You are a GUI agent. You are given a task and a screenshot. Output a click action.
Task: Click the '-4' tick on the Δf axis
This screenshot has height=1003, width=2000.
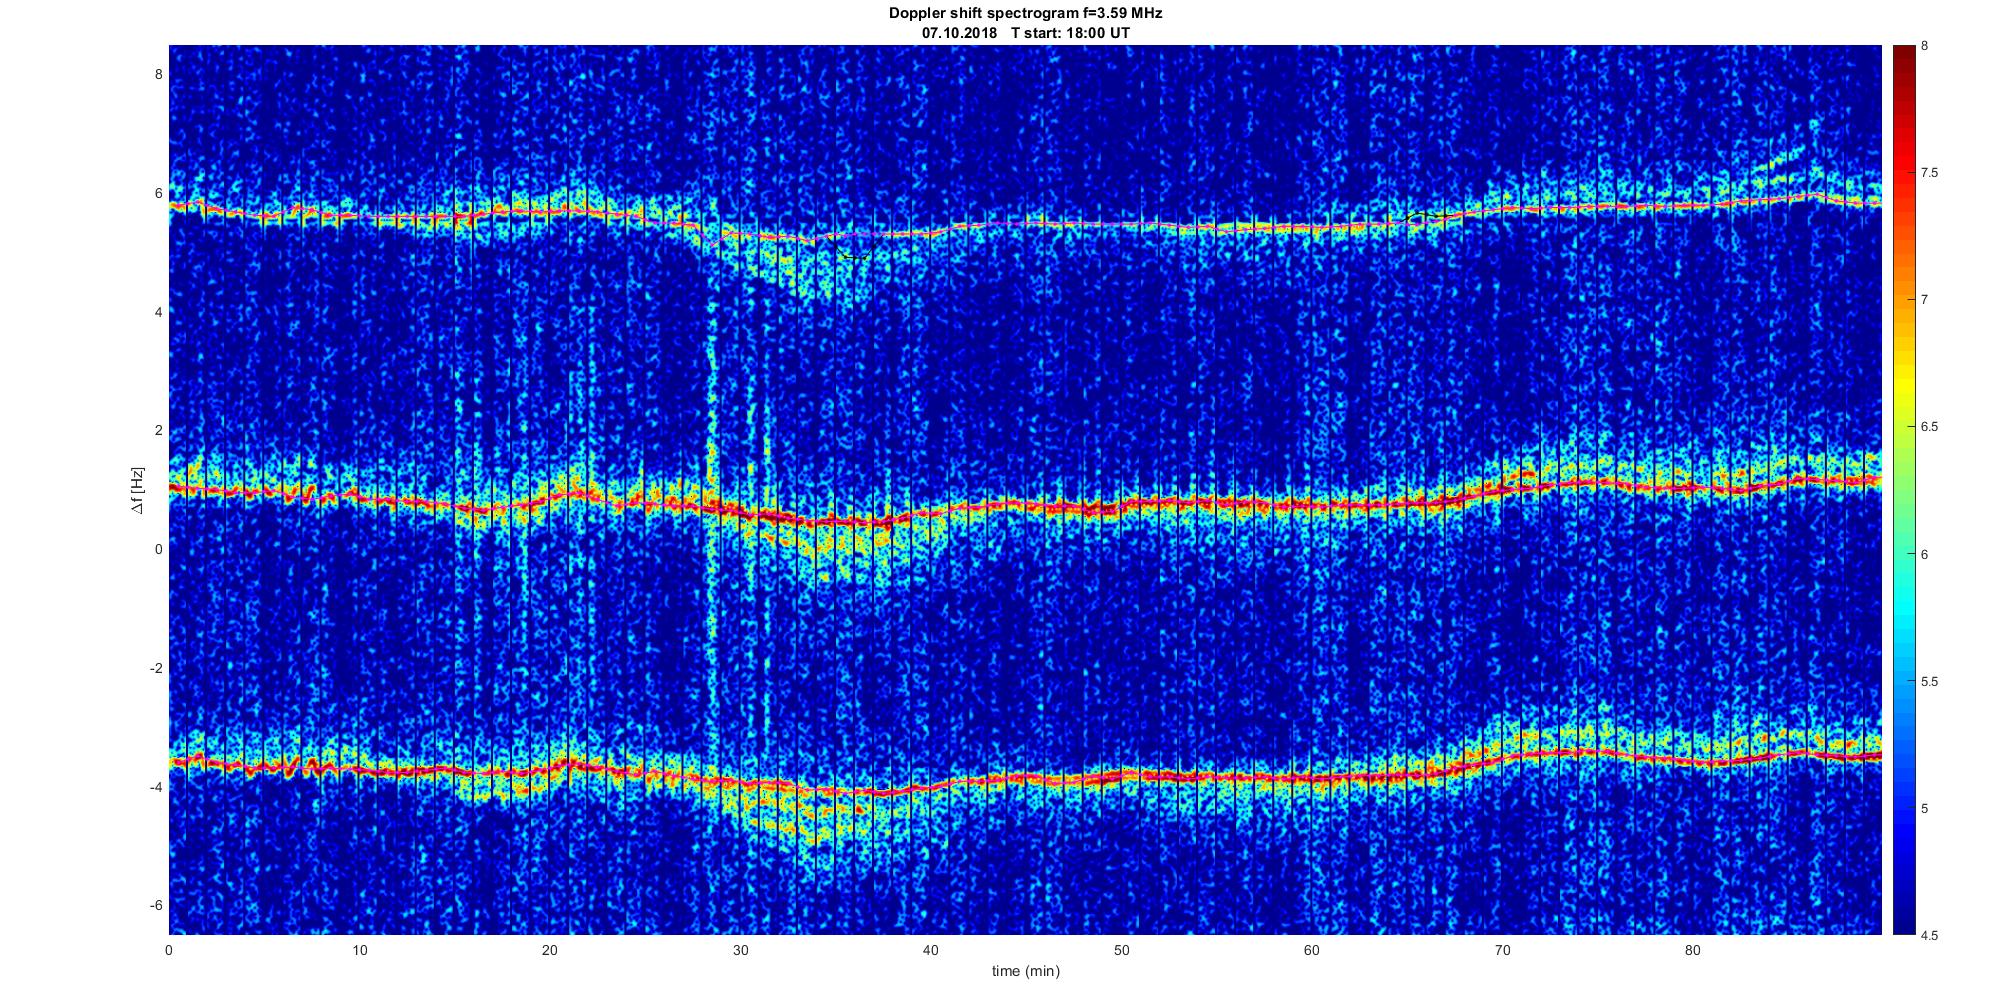(156, 787)
